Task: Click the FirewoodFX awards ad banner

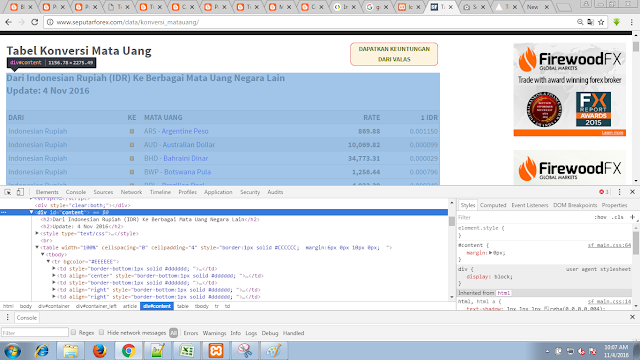Action: 570,89
